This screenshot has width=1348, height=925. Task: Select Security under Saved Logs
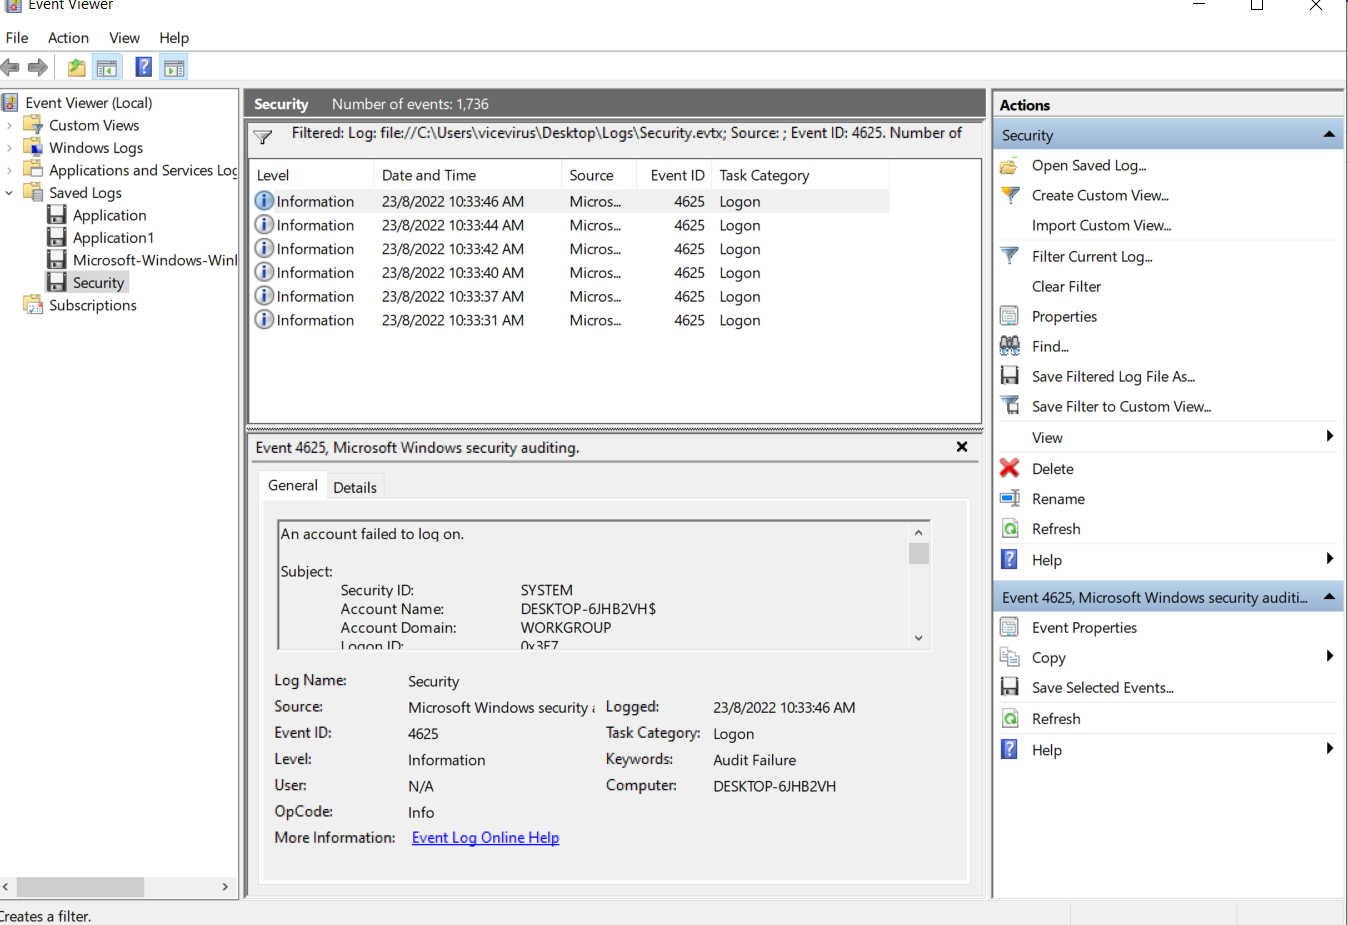tap(98, 283)
